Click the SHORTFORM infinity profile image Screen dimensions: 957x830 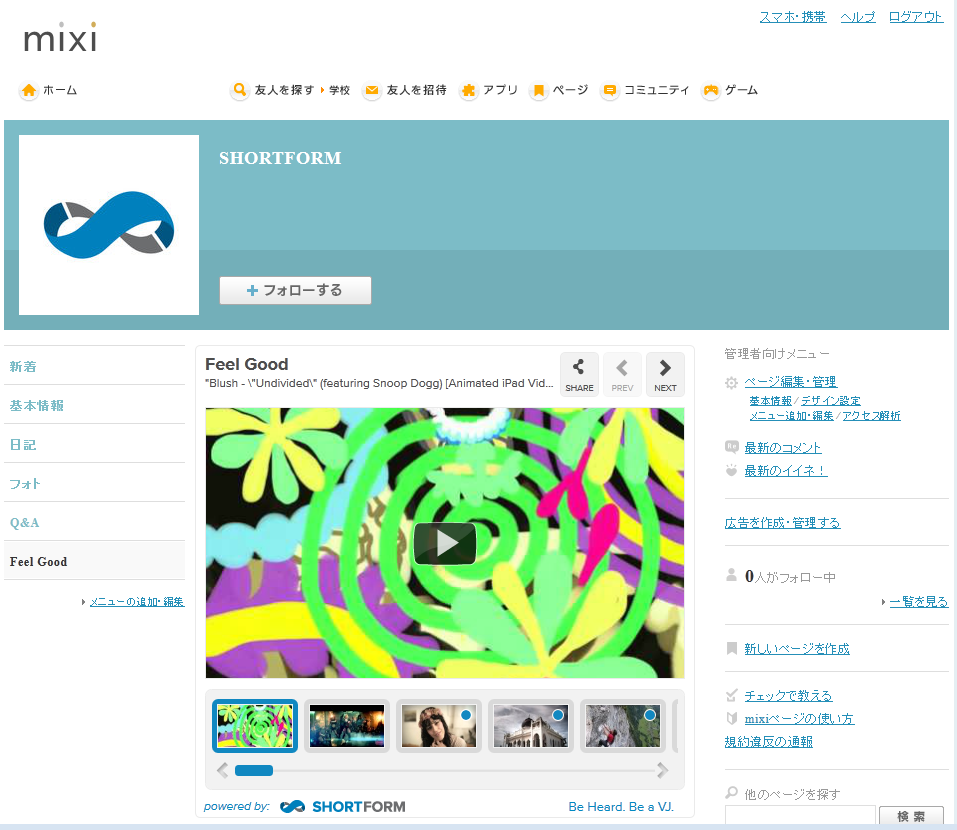(109, 225)
